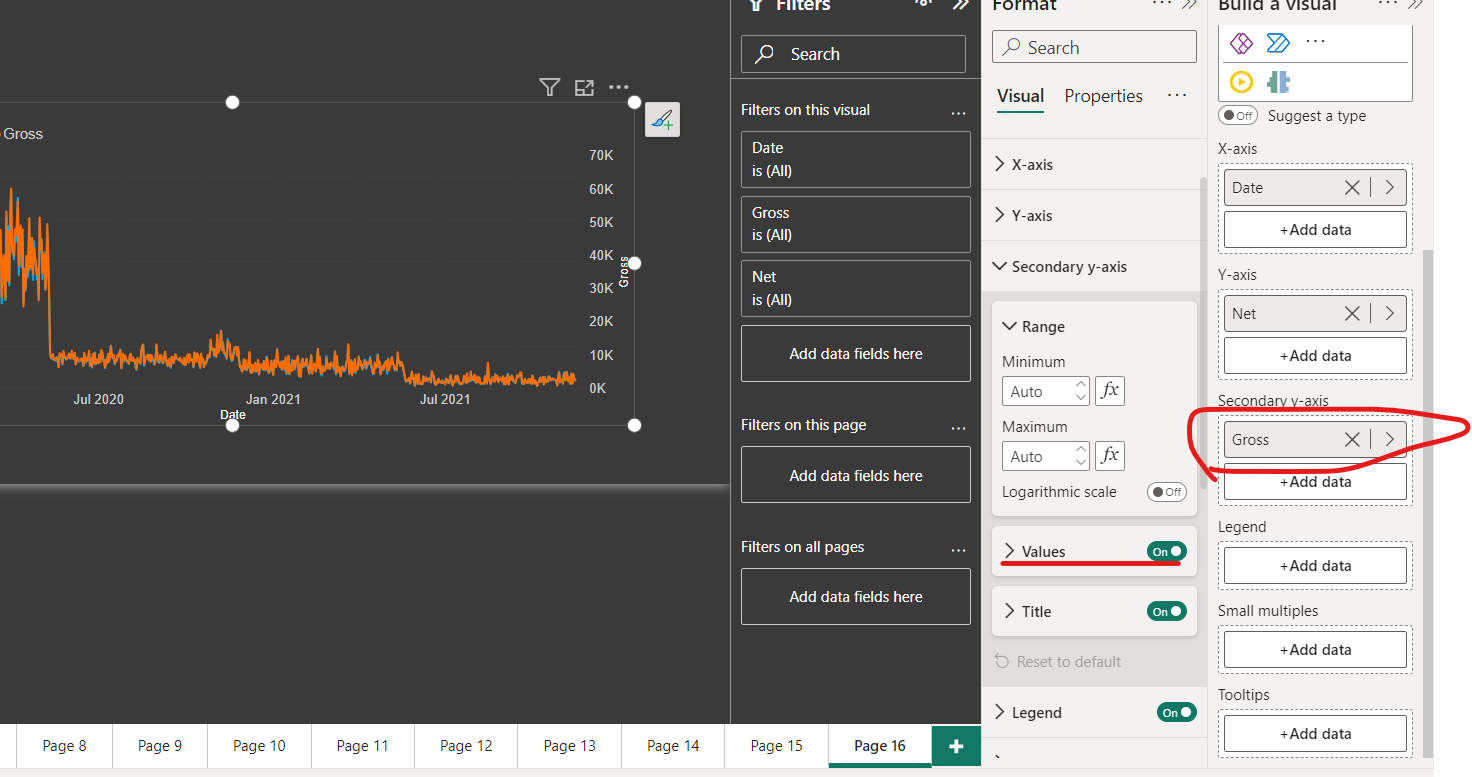Click the paintbrush format icon beside the chart

point(662,120)
